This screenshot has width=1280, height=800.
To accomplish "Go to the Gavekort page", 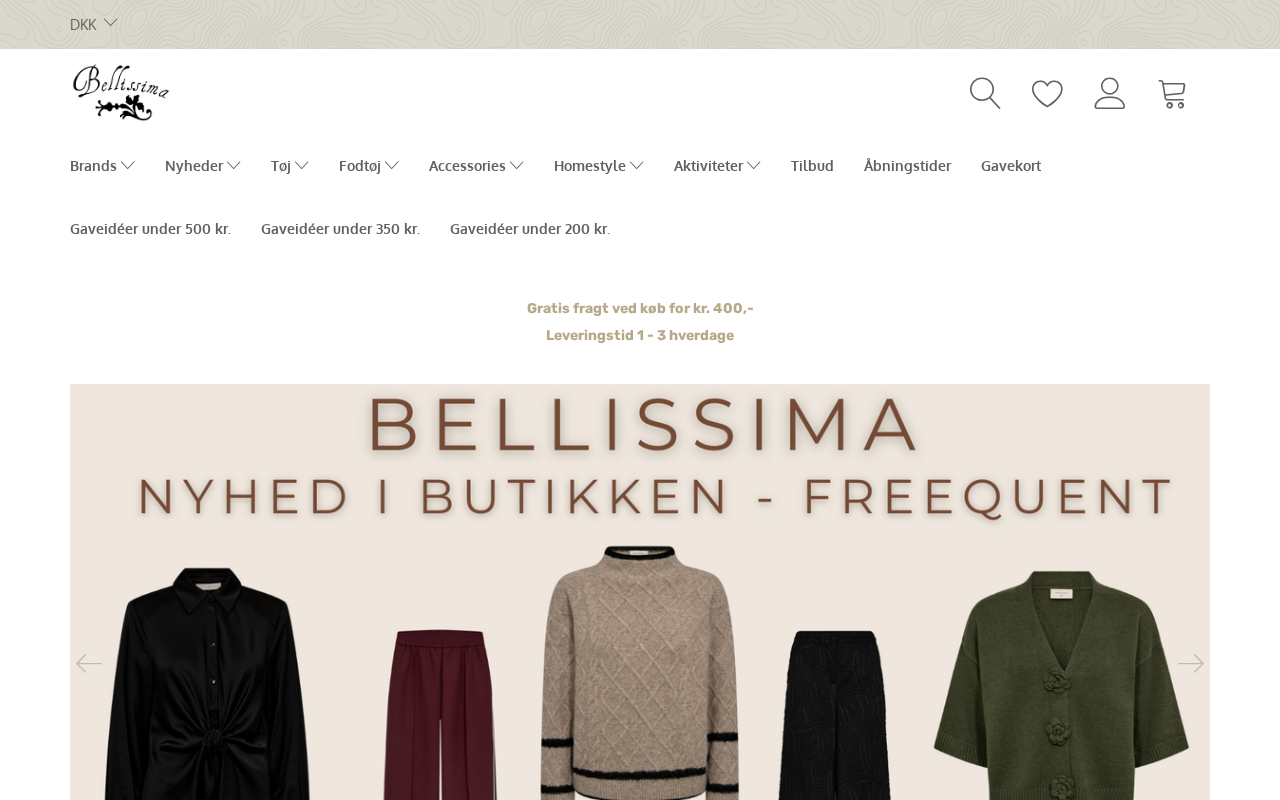I will tap(1011, 166).
